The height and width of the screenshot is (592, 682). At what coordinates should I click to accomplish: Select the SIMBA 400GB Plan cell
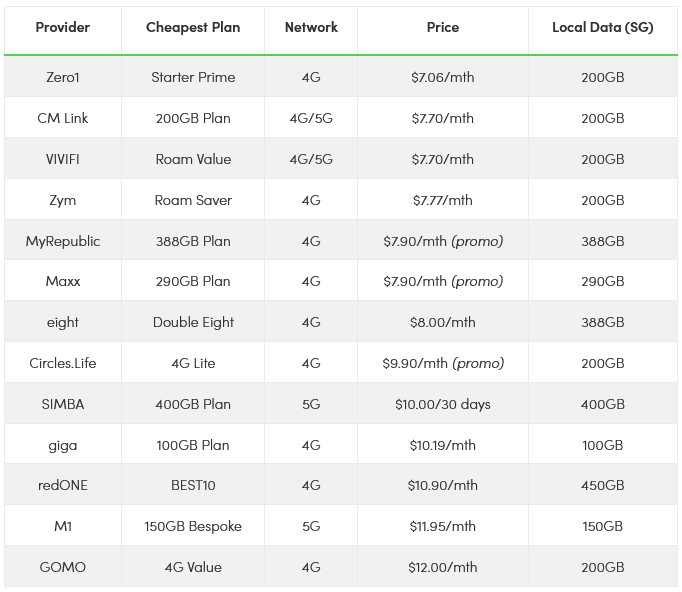[193, 404]
